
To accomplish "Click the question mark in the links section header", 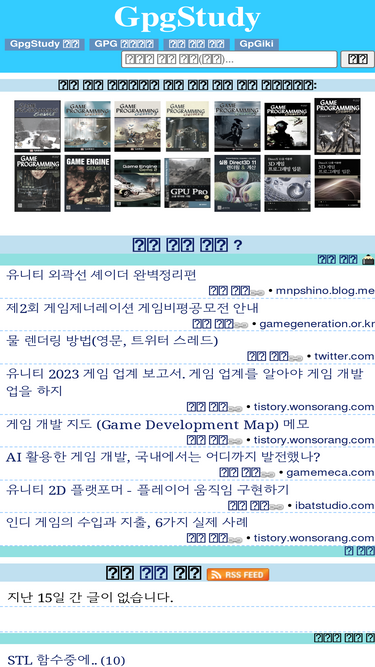I will tap(238, 245).
